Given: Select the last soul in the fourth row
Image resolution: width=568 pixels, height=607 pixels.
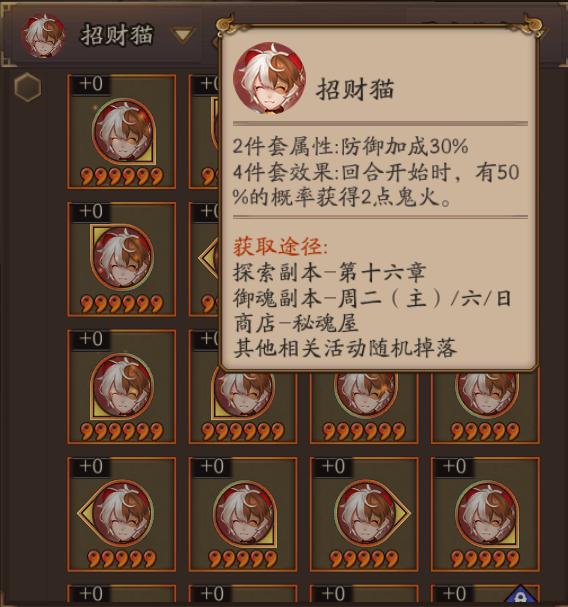Looking at the screenshot, I should point(485,514).
